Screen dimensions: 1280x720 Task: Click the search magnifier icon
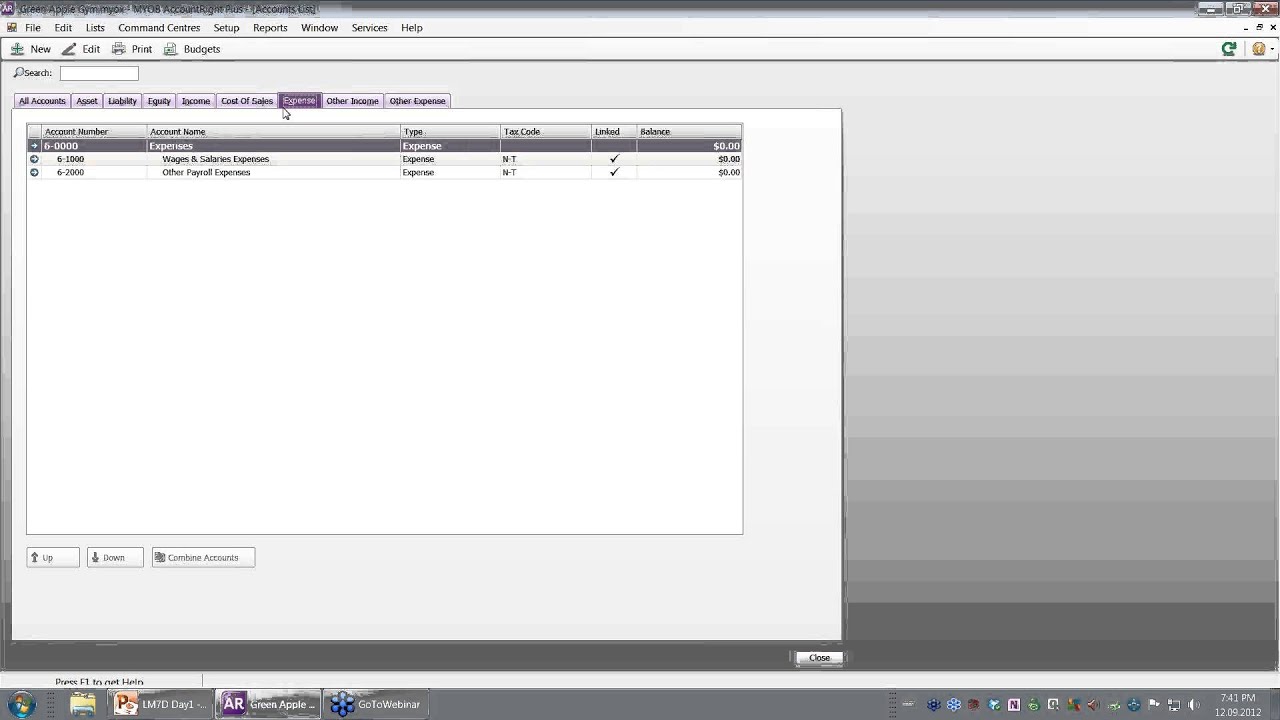(x=18, y=73)
